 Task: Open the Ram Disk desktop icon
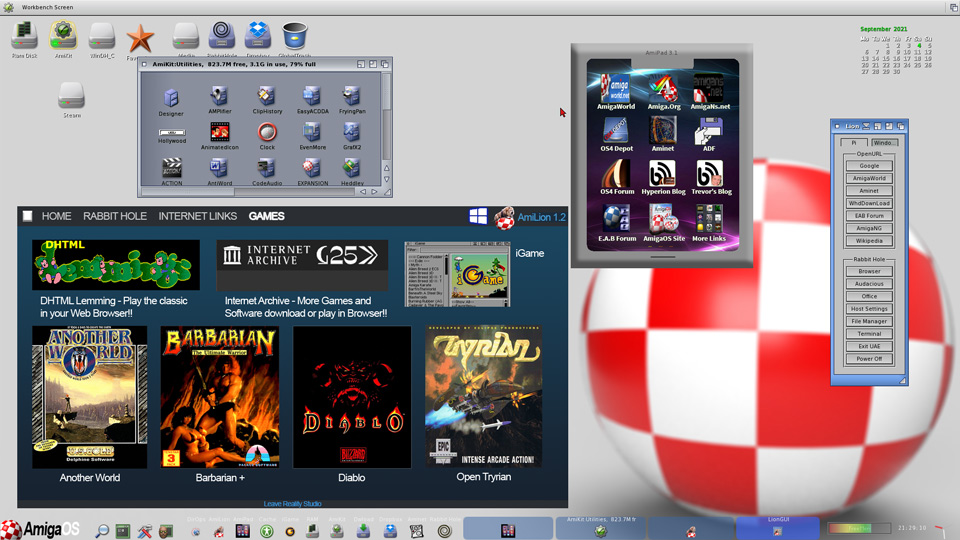[24, 36]
